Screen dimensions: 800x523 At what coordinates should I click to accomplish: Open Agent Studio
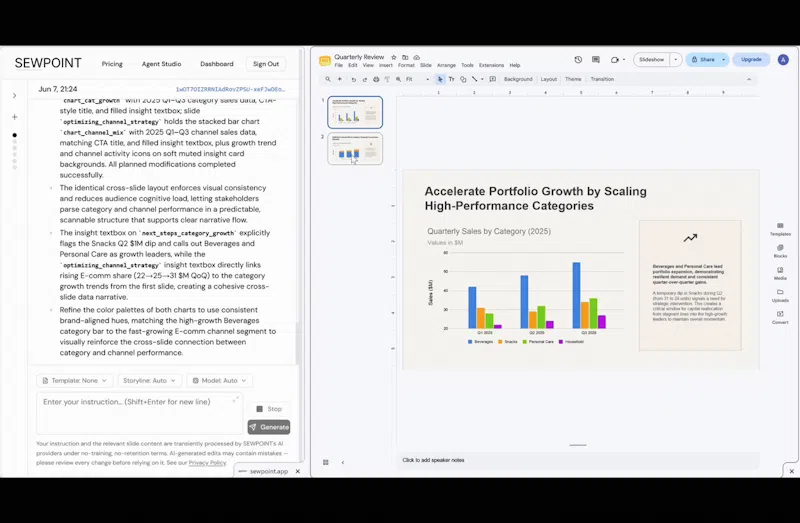(x=161, y=64)
